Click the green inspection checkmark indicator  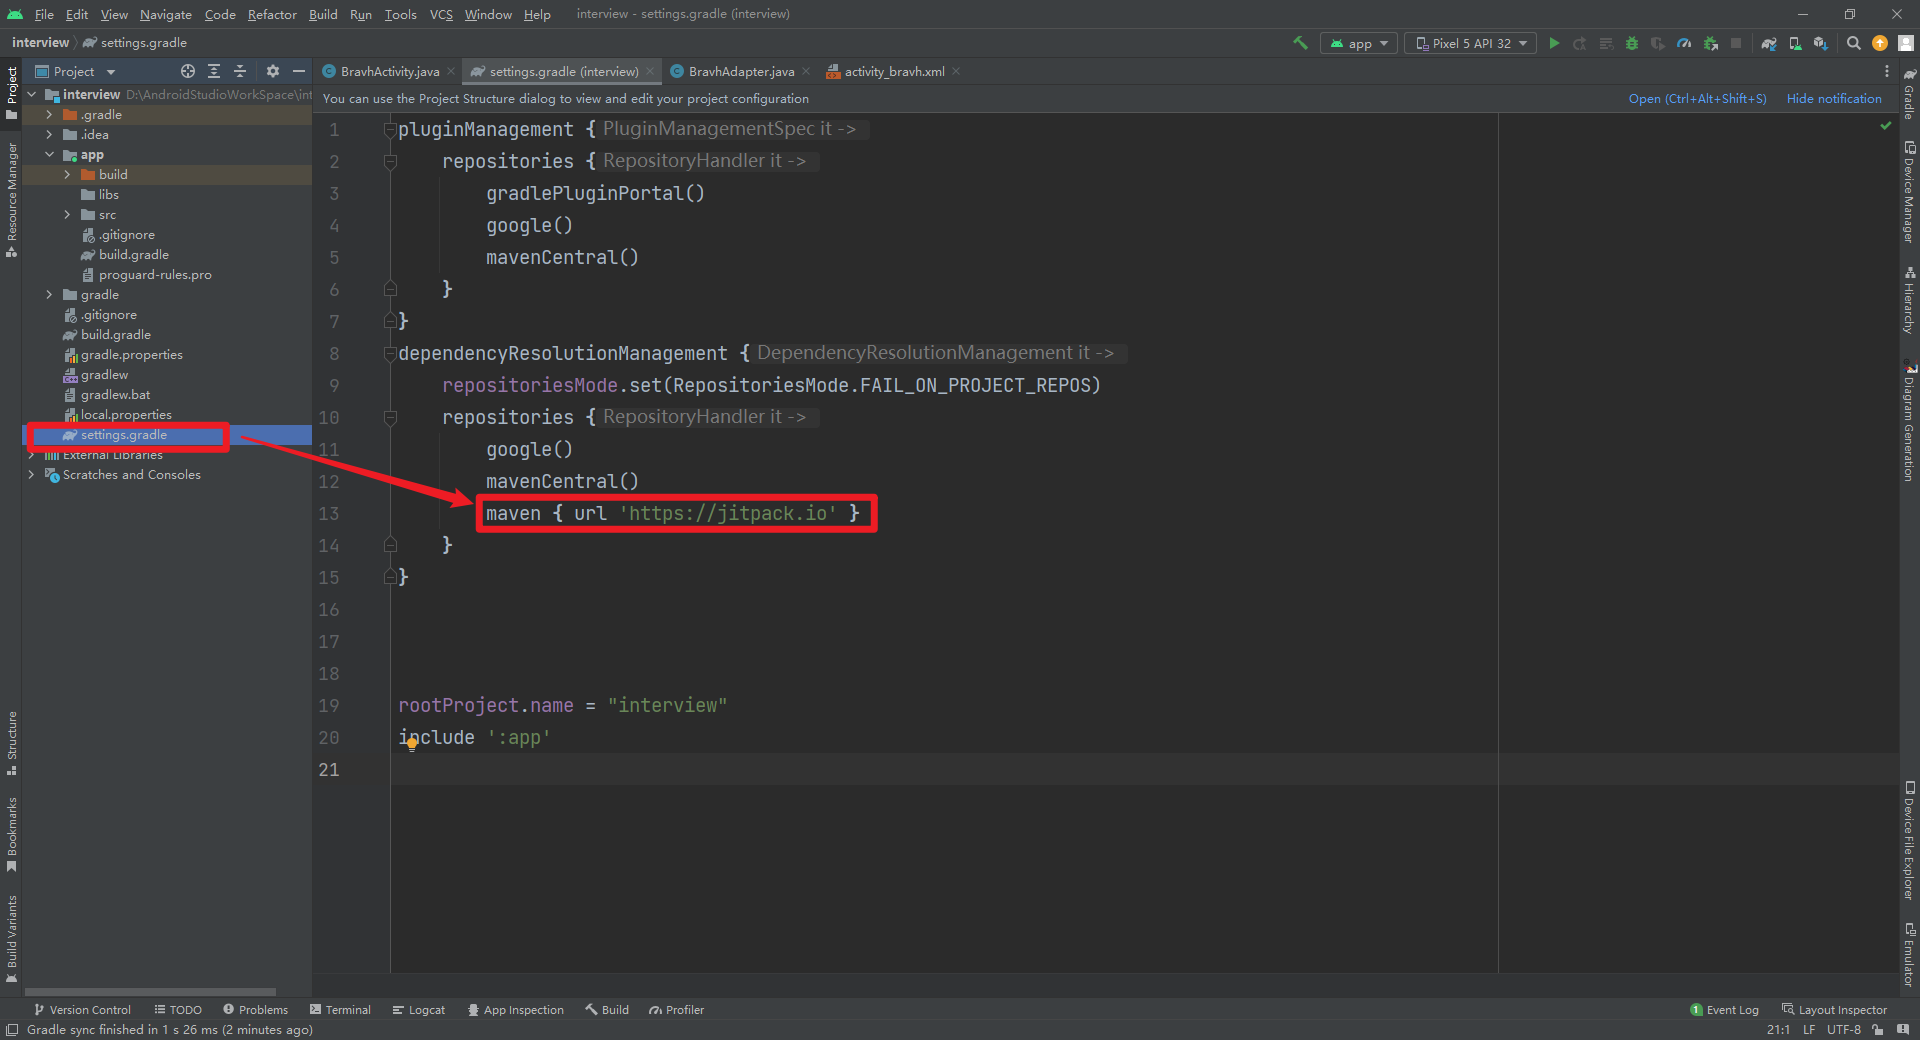[x=1886, y=125]
